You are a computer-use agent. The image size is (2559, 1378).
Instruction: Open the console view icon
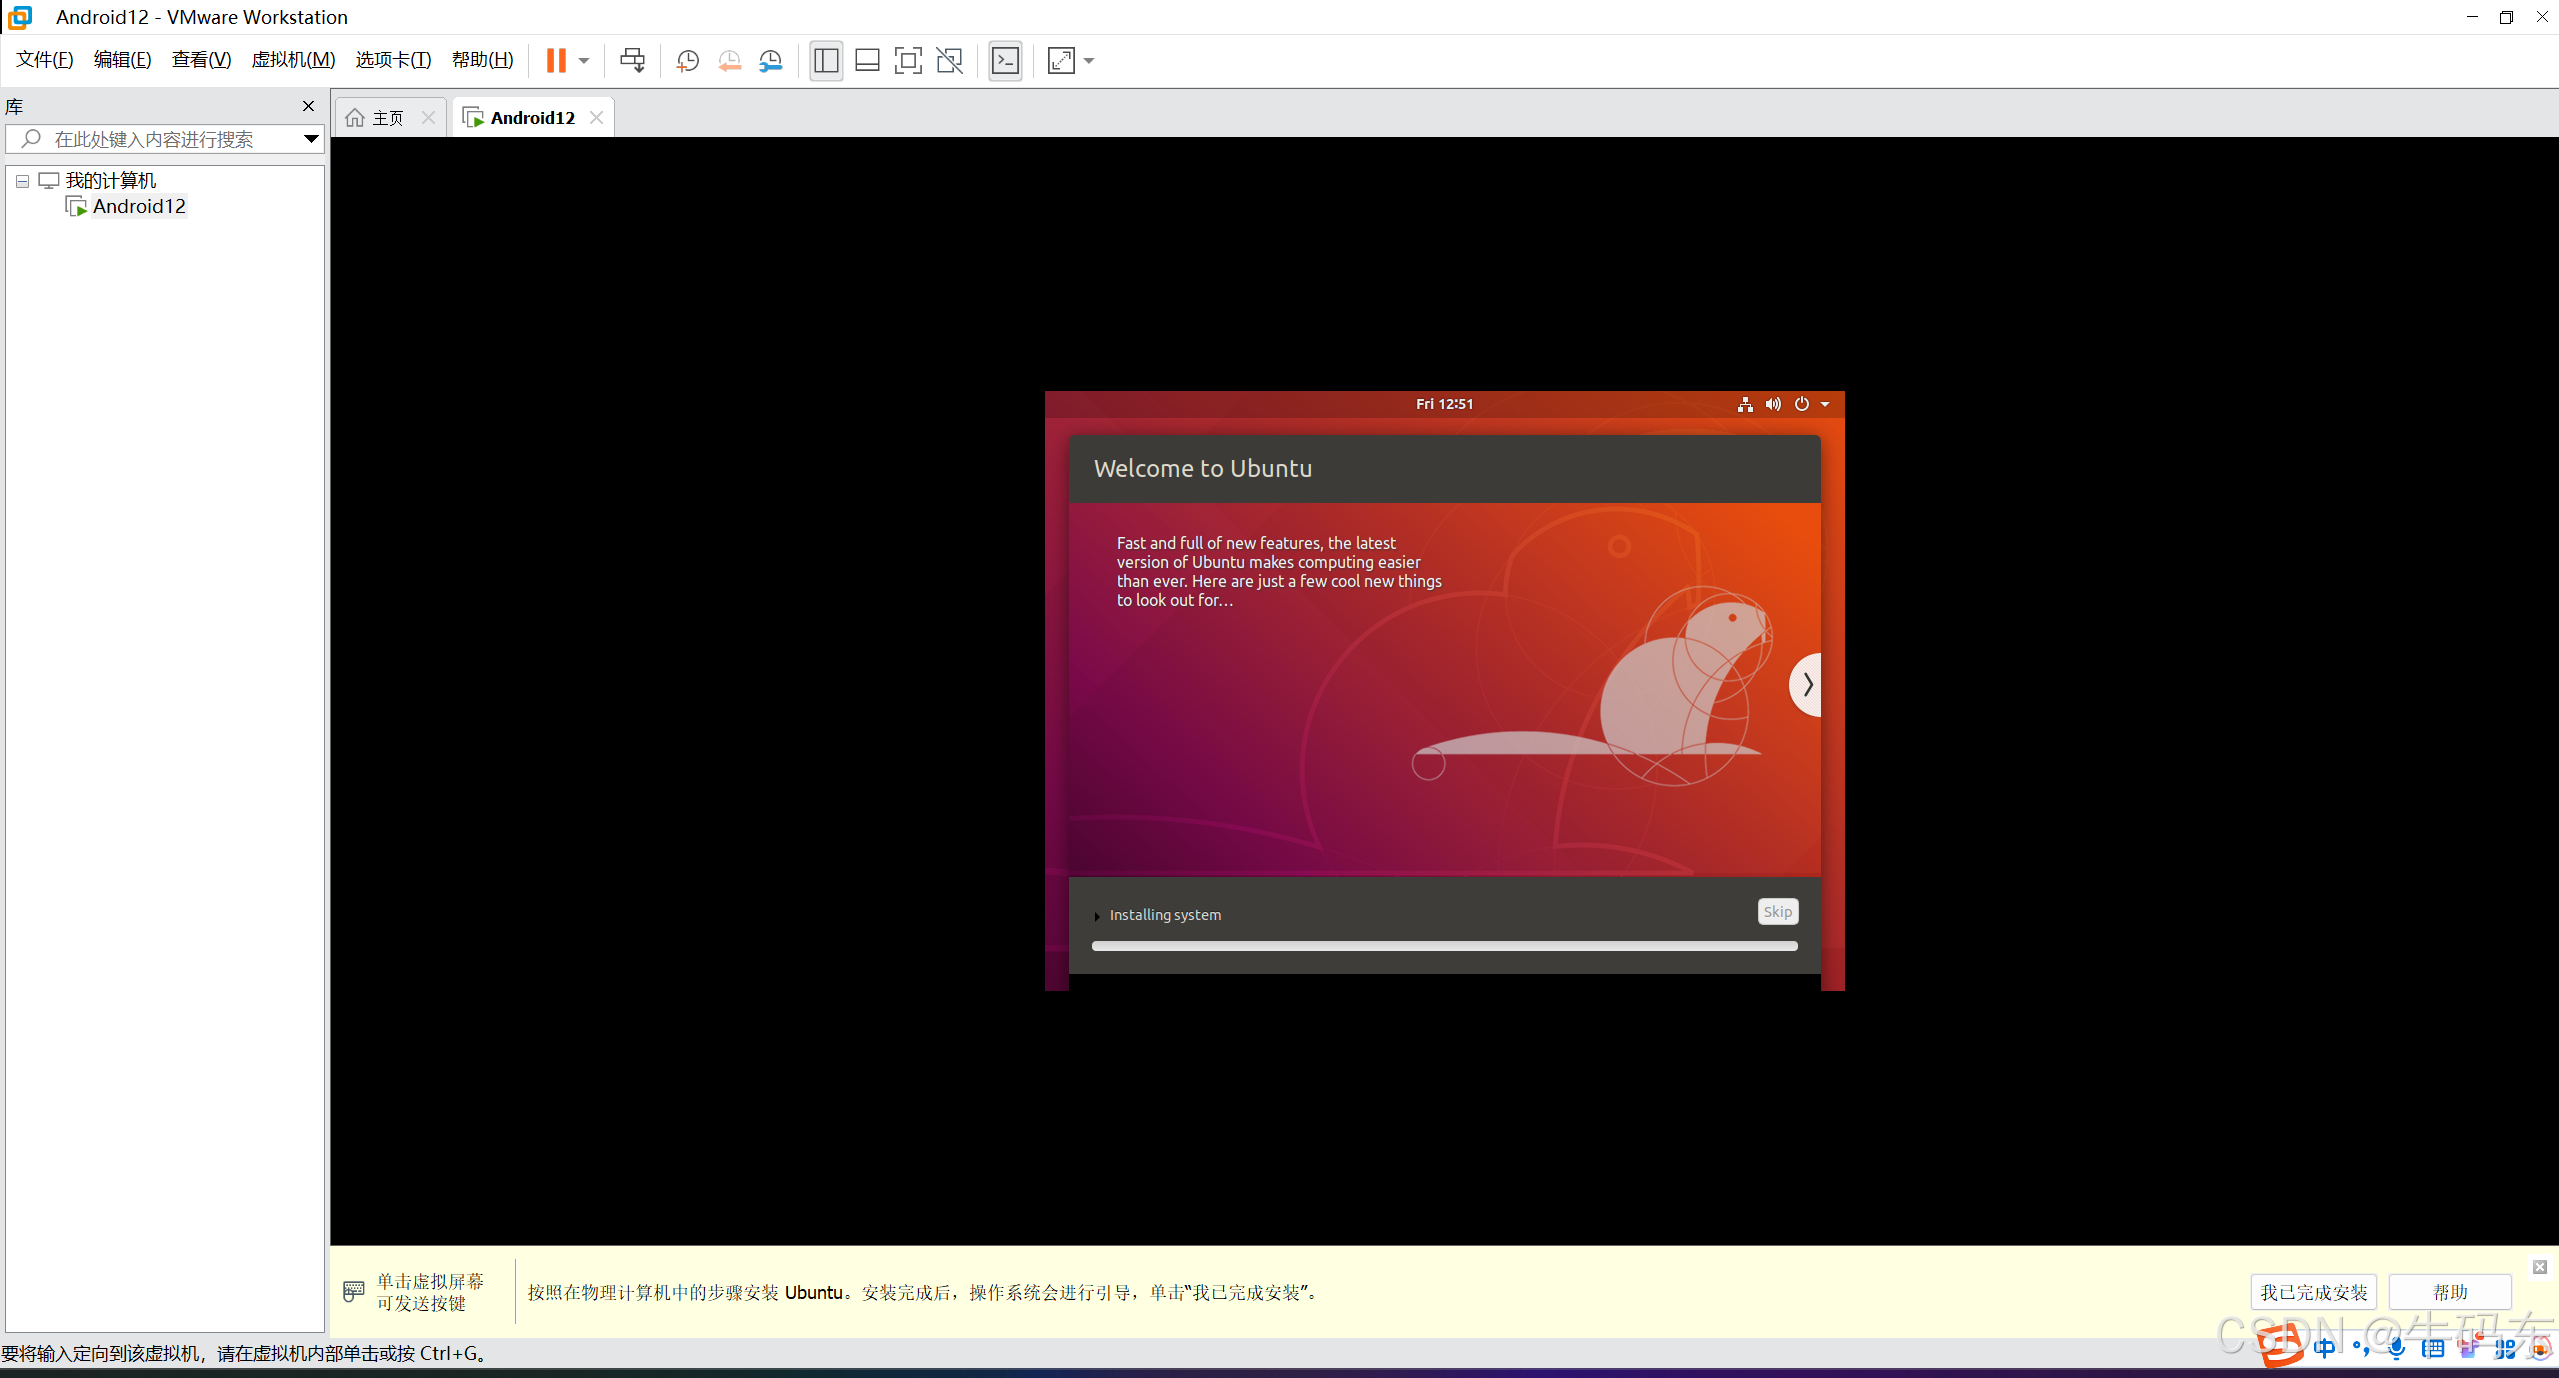[1005, 61]
